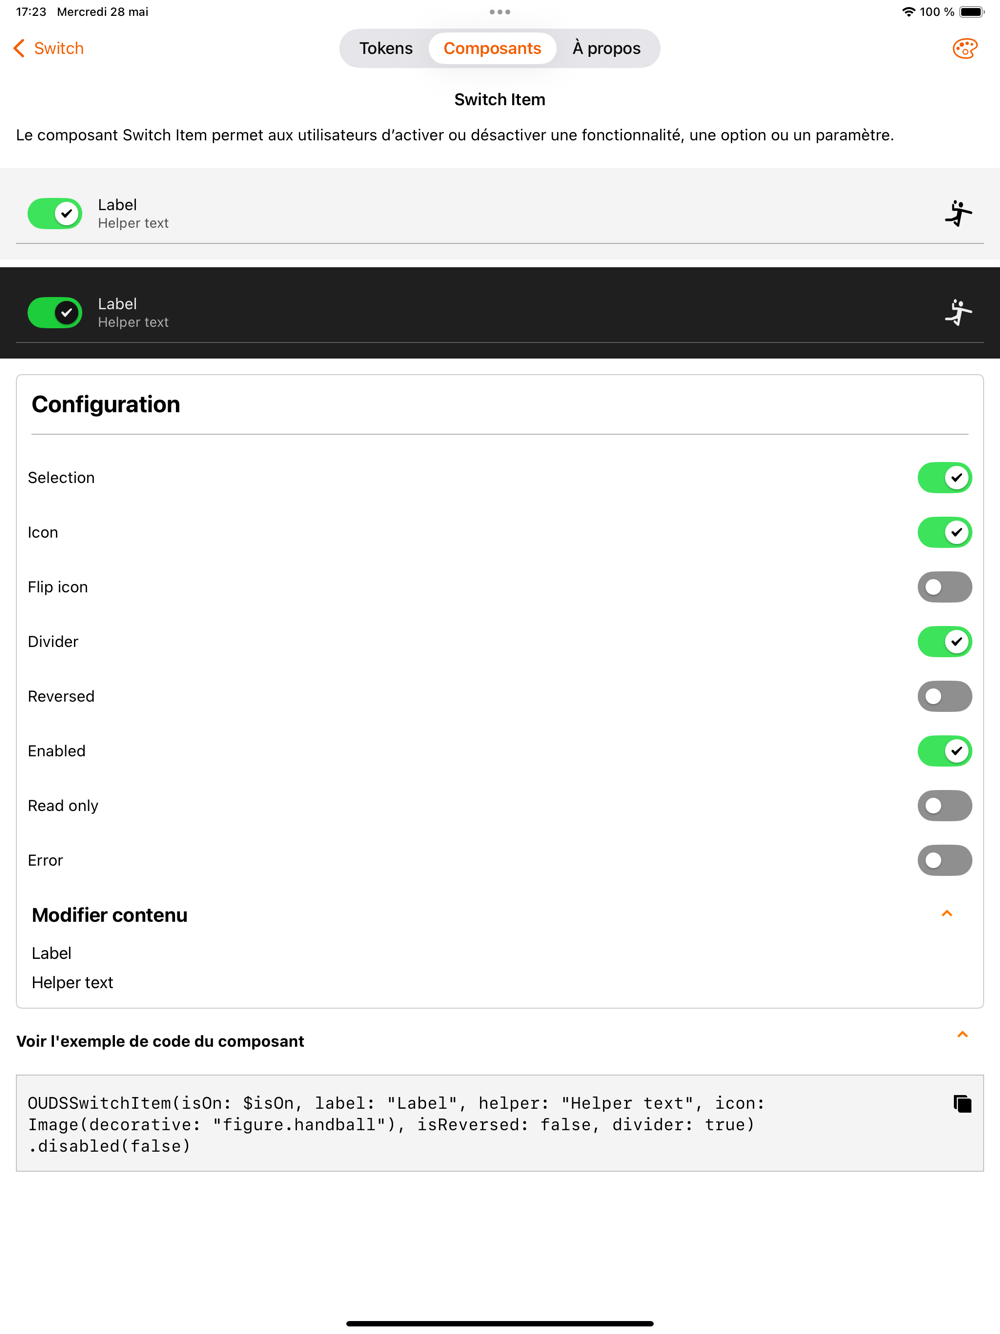Toggle the dark preview Label switch
The width and height of the screenshot is (1000, 1334).
[x=55, y=312]
